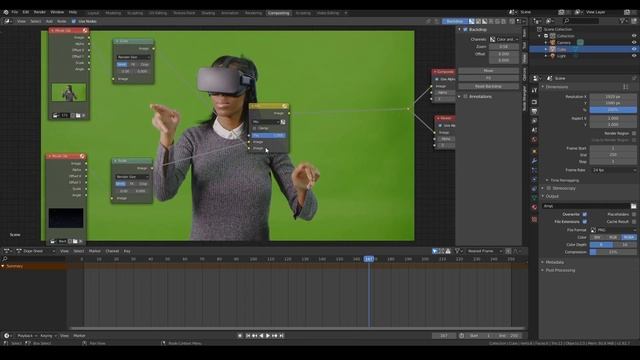Open the Render properties tab icon
The image size is (640, 360).
(x=534, y=102)
